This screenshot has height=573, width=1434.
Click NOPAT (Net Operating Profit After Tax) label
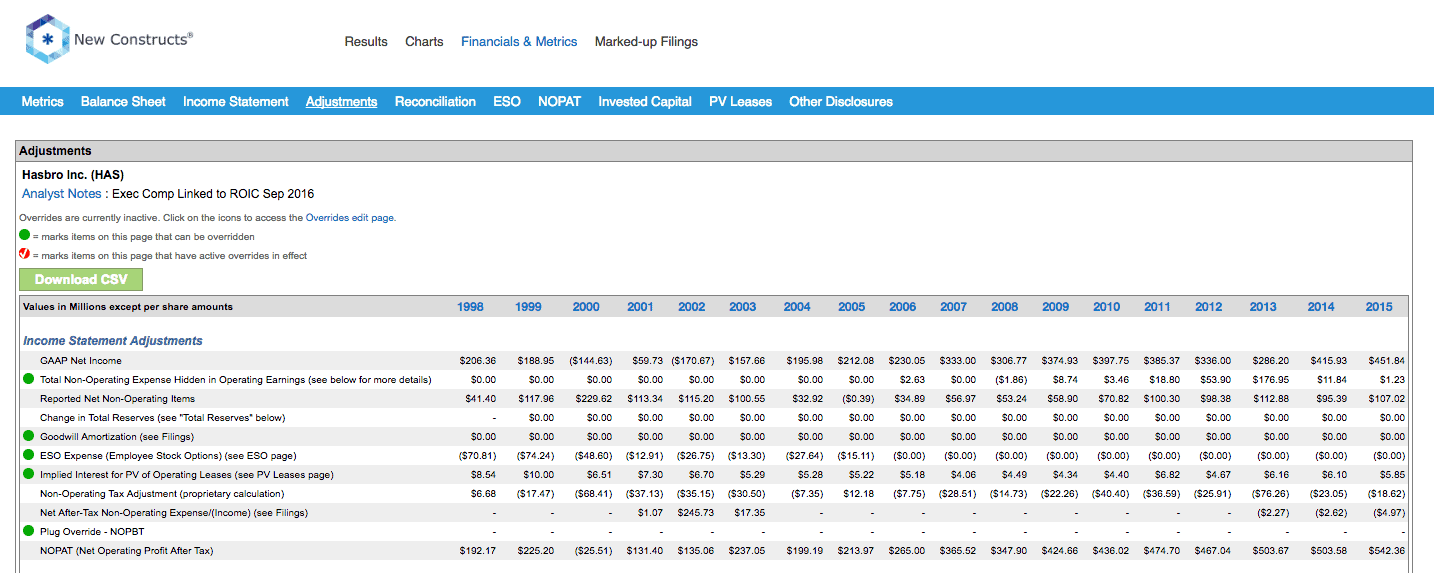(126, 551)
